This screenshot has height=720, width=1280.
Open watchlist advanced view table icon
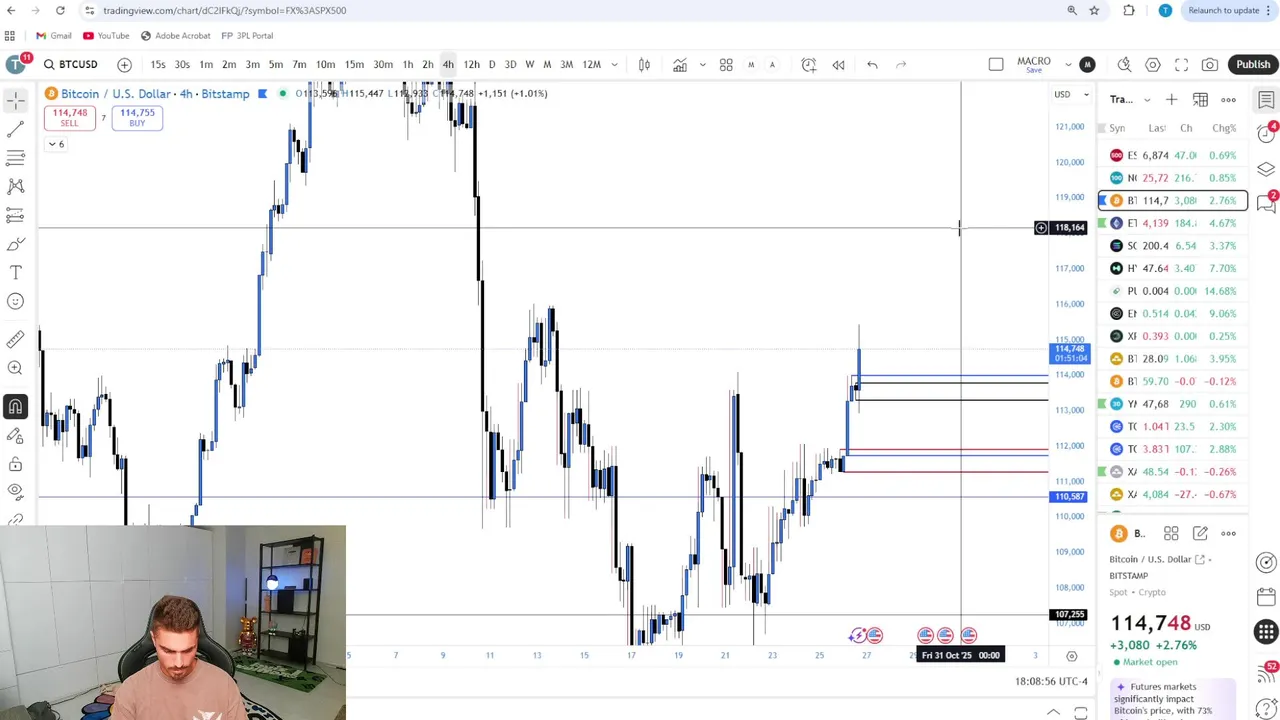point(1200,100)
